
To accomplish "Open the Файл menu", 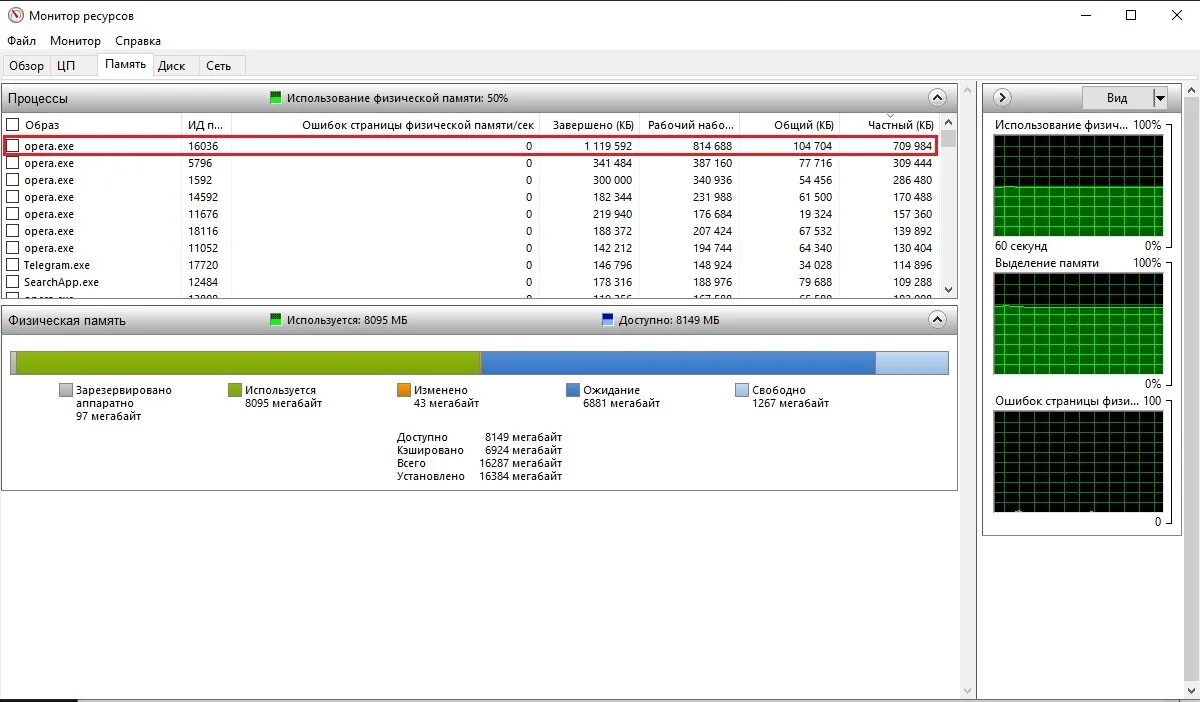I will (x=21, y=41).
